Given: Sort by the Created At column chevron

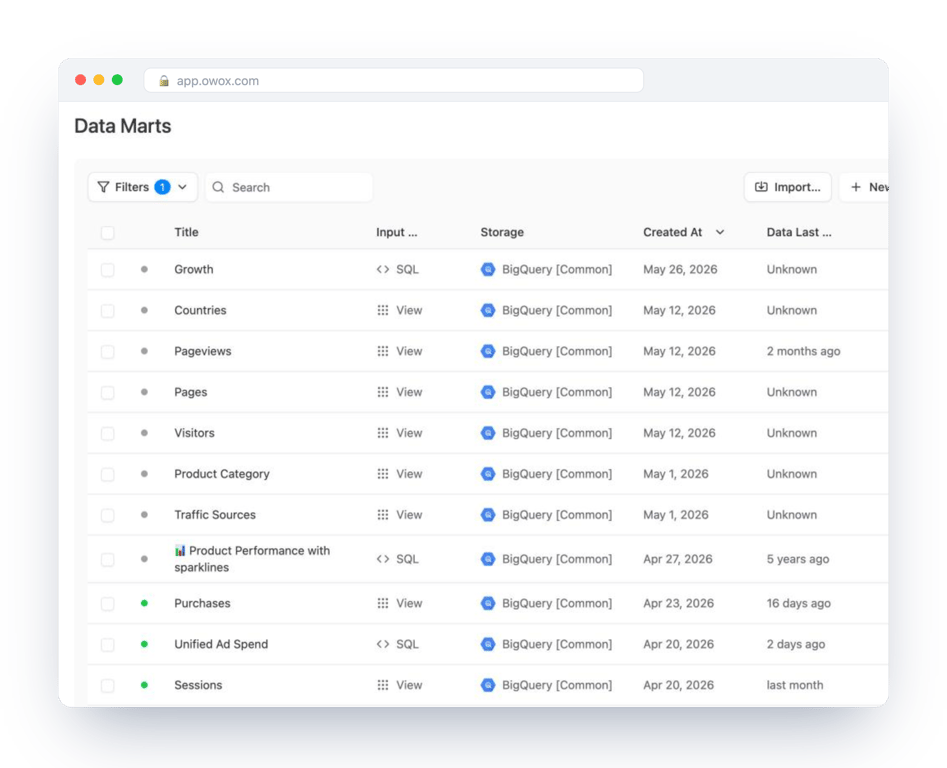Looking at the screenshot, I should 720,232.
